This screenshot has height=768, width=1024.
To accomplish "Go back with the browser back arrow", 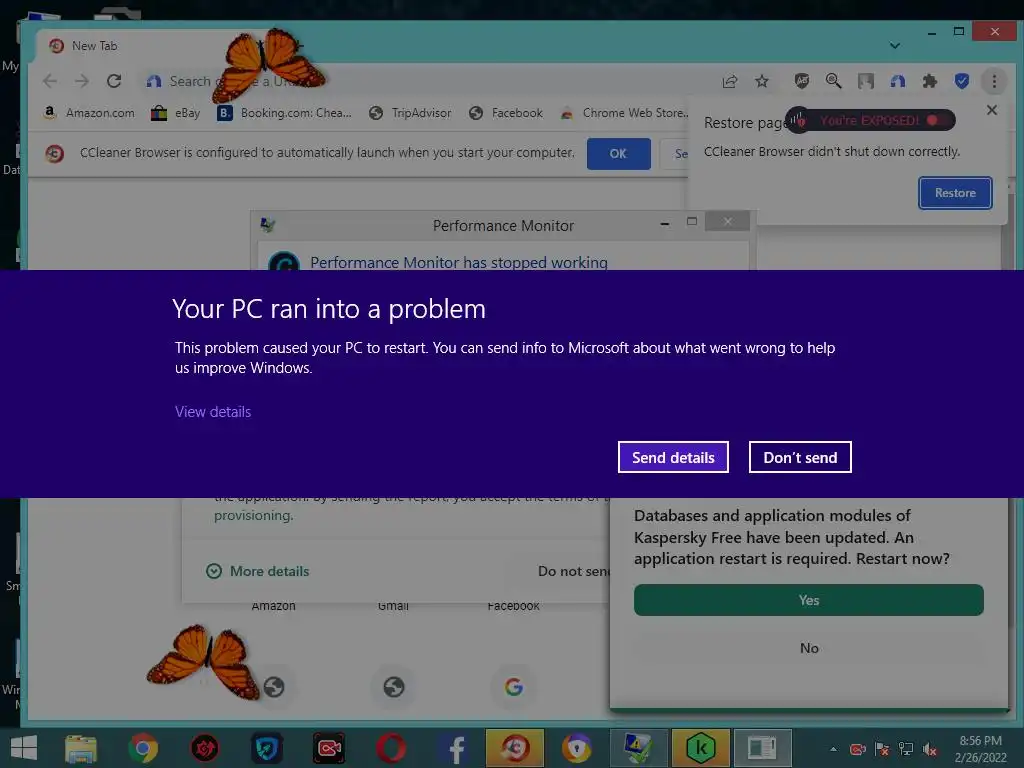I will point(50,81).
